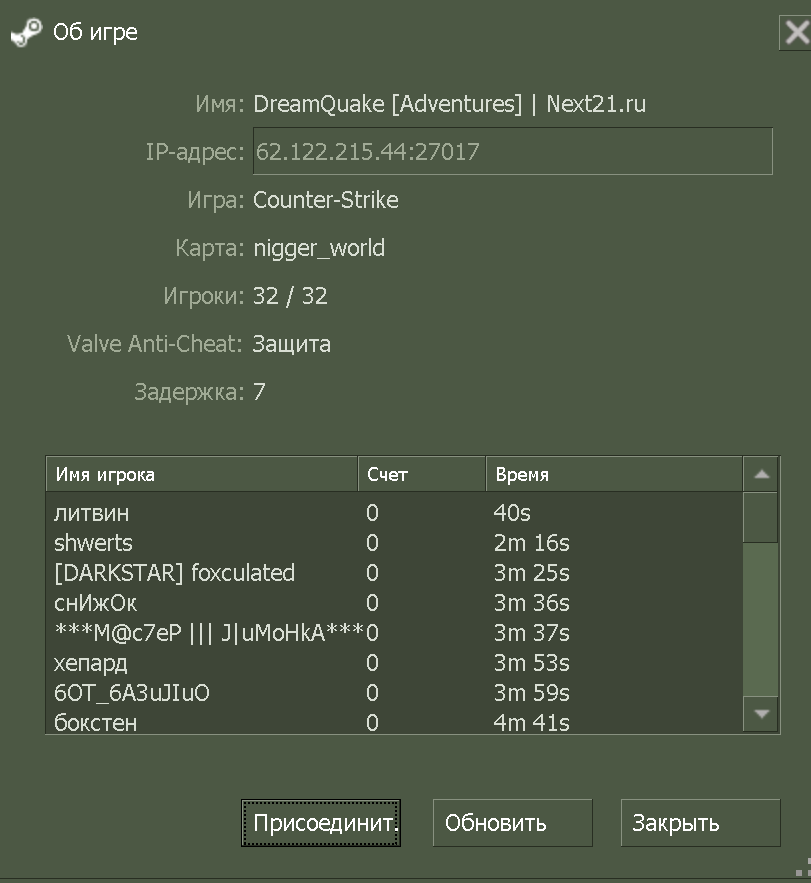Click the Steam logo icon in title bar
Viewport: 811px width, 883px height.
coord(26,32)
